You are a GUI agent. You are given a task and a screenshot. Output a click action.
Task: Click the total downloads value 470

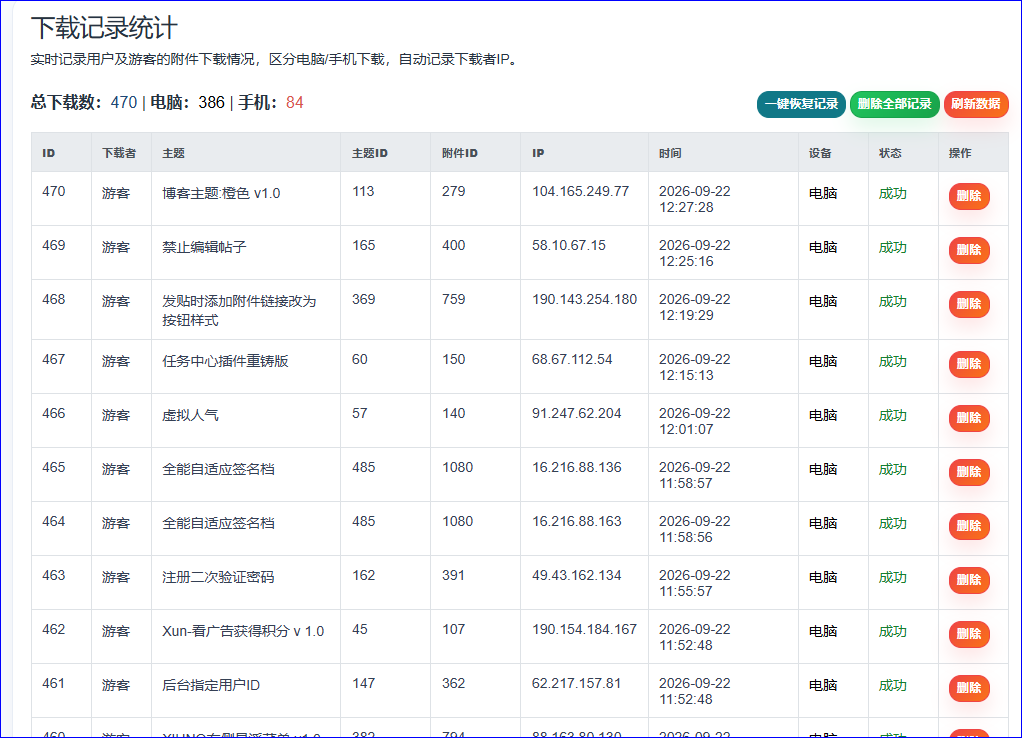click(x=124, y=103)
